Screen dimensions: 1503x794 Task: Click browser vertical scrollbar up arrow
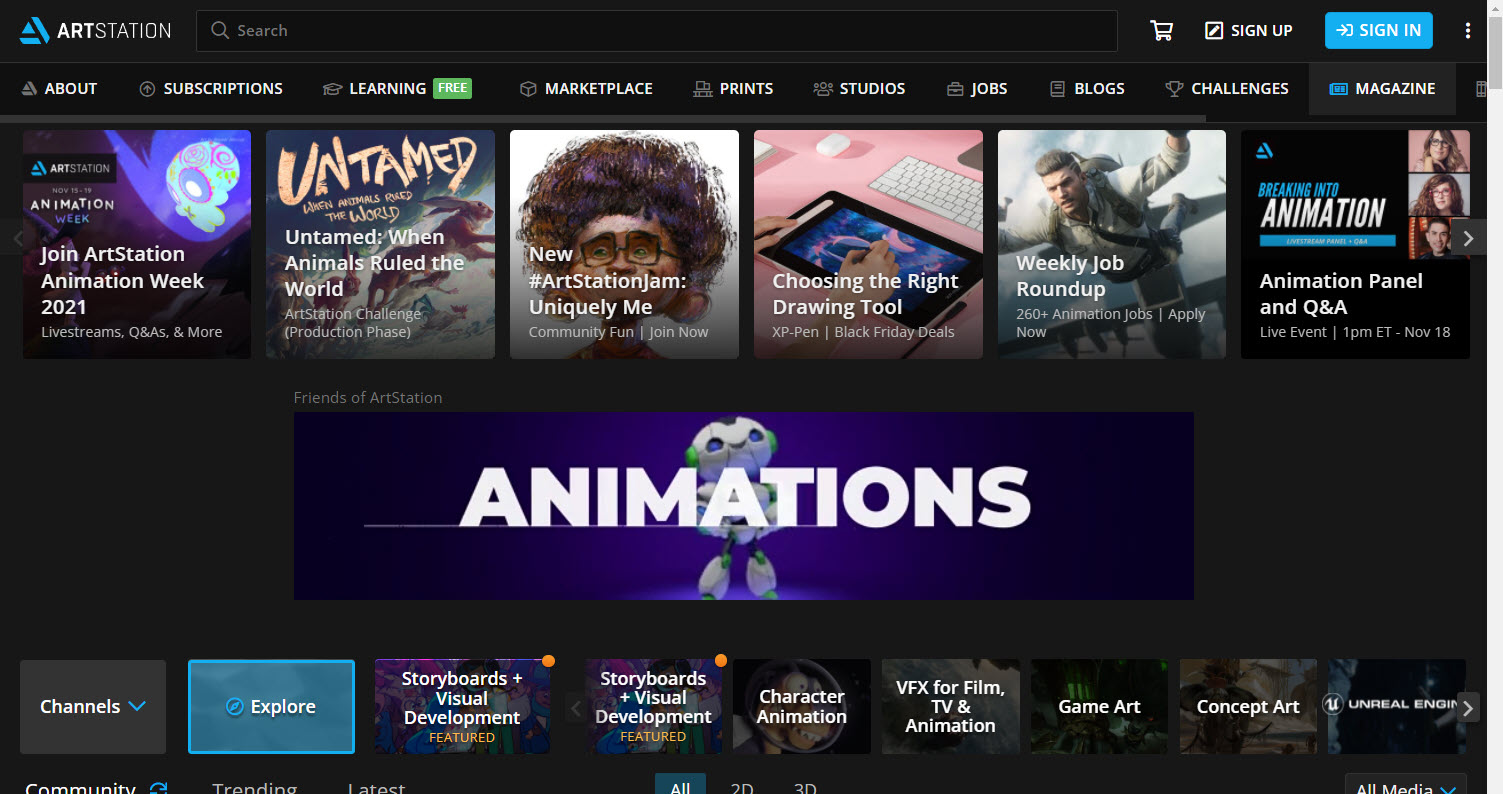point(1494,8)
